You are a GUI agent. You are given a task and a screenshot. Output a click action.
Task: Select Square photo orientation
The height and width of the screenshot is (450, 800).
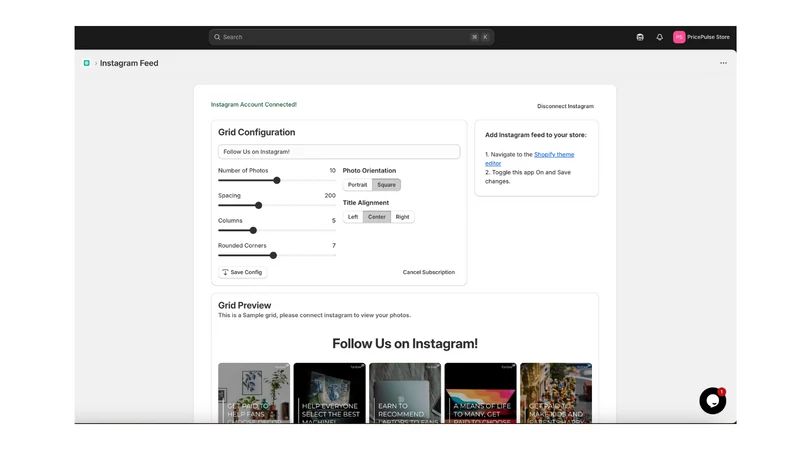pyautogui.click(x=386, y=185)
